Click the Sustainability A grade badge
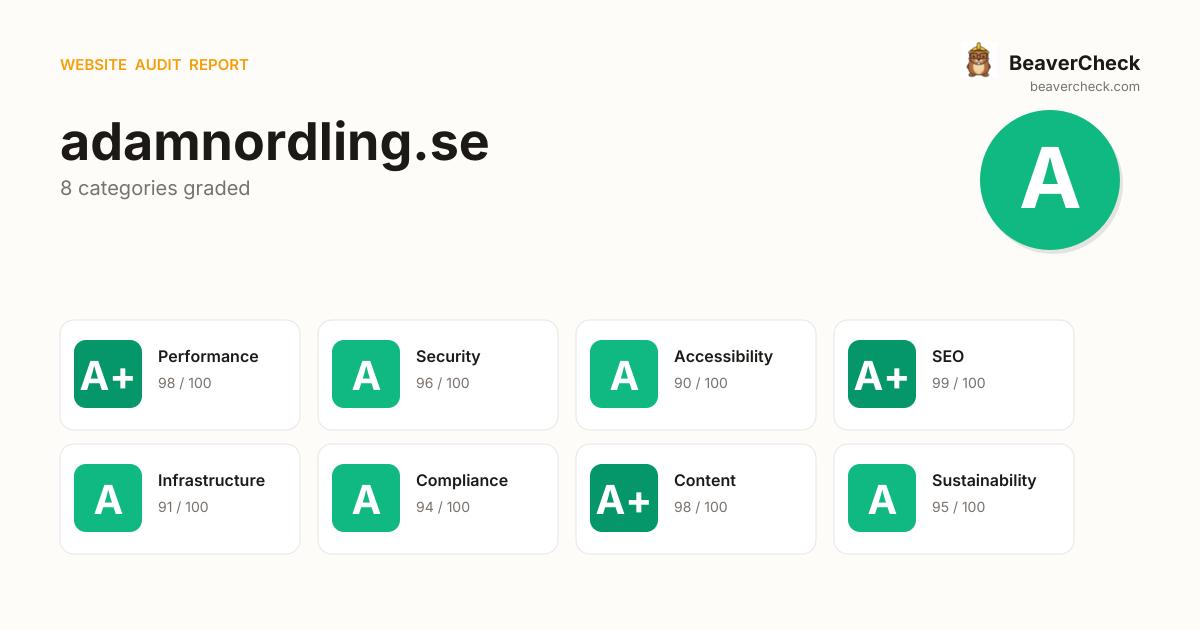 coord(882,498)
